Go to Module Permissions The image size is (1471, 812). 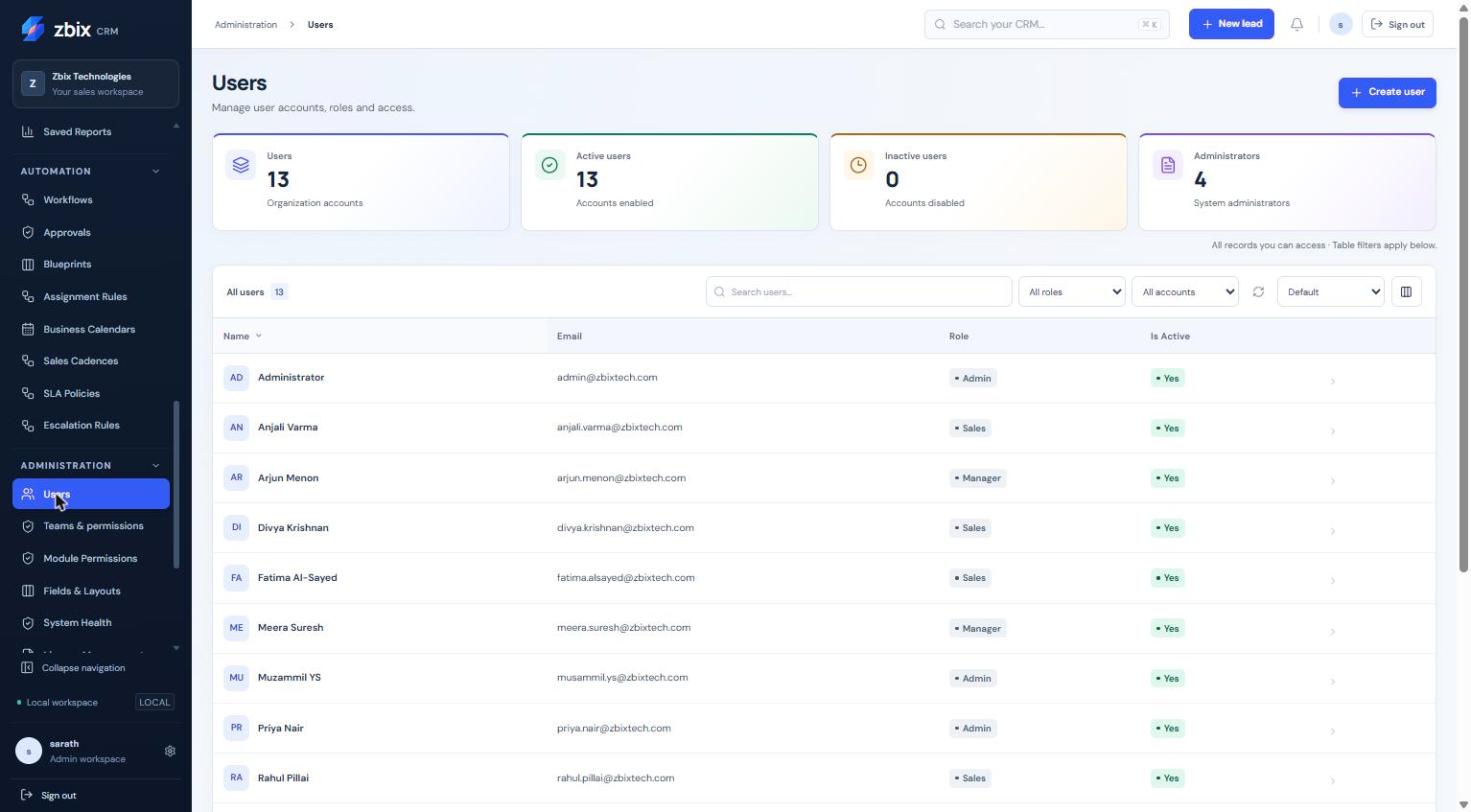coord(91,559)
